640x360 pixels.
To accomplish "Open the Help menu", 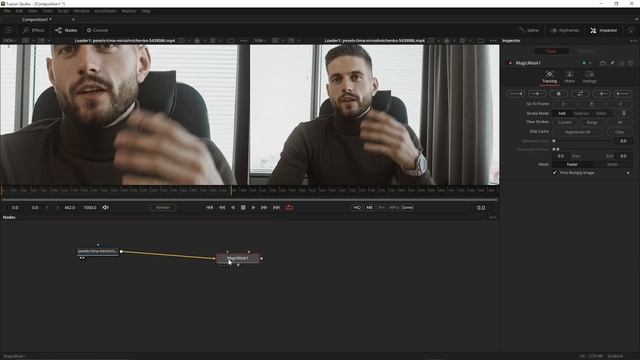I will pyautogui.click(x=146, y=11).
